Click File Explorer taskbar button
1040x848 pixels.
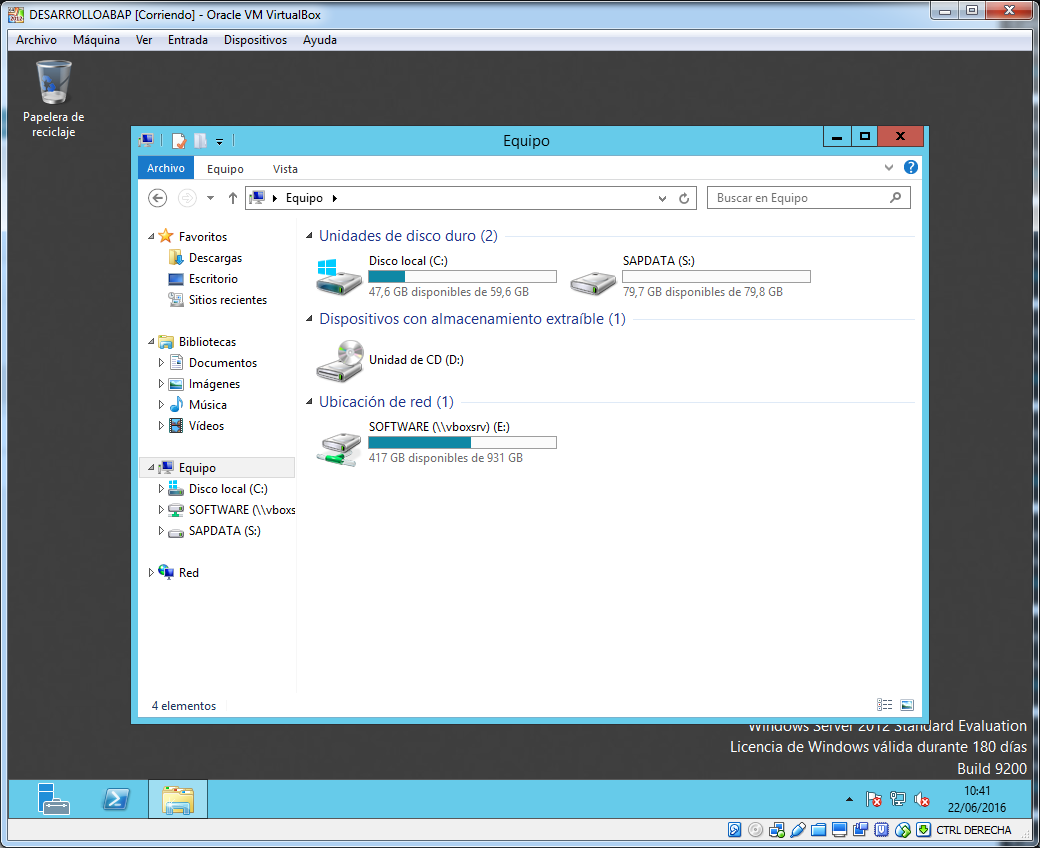click(178, 799)
